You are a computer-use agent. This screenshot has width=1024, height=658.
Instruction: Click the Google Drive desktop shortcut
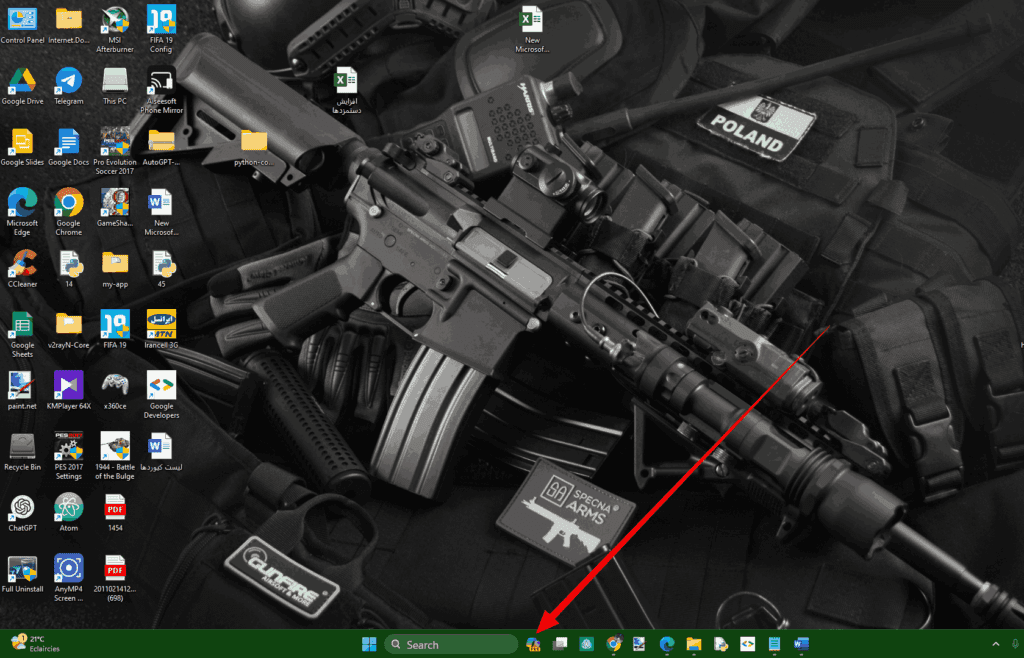(22, 82)
